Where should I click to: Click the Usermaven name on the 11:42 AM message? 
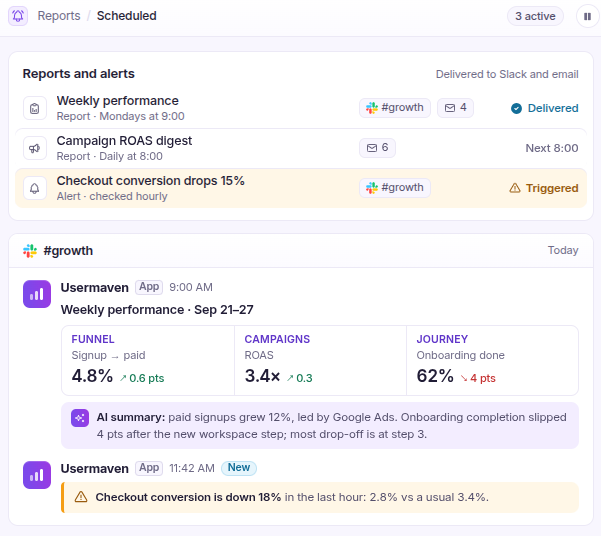(95, 469)
